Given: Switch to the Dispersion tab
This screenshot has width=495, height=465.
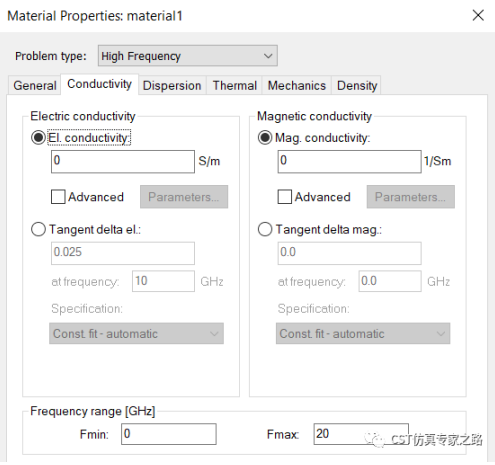Looking at the screenshot, I should (172, 86).
